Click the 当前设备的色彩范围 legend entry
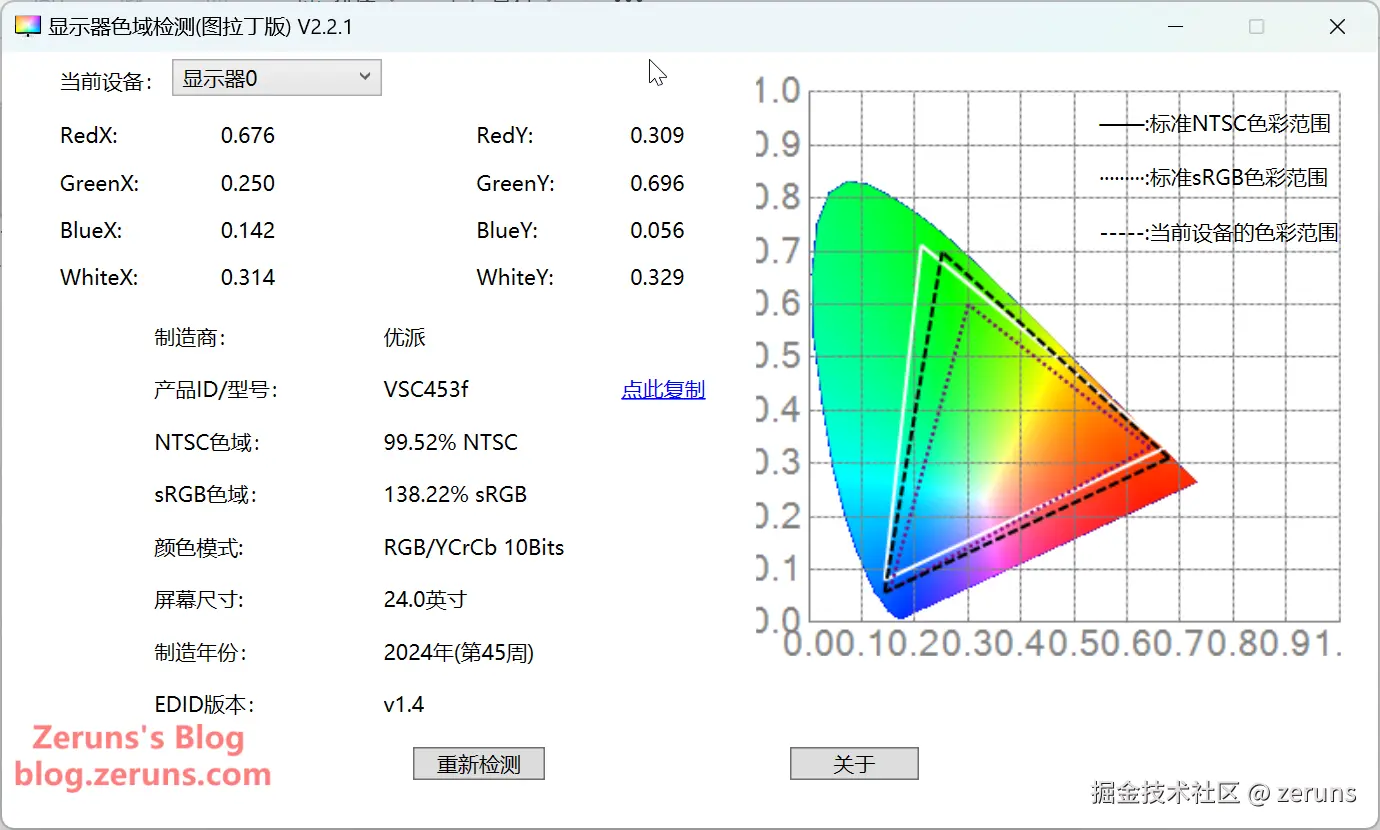 (x=1219, y=233)
